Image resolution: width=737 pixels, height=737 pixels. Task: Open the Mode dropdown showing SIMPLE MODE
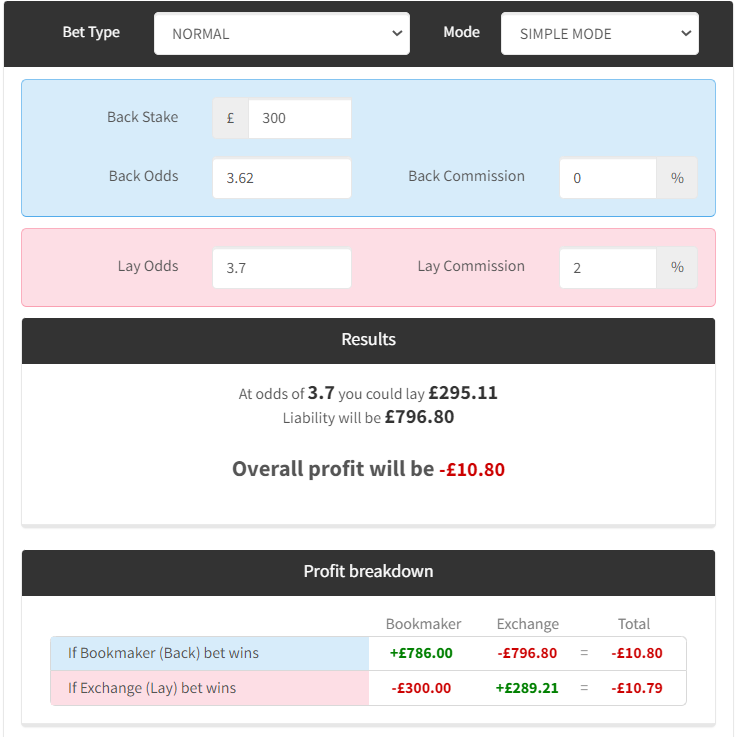(x=600, y=33)
